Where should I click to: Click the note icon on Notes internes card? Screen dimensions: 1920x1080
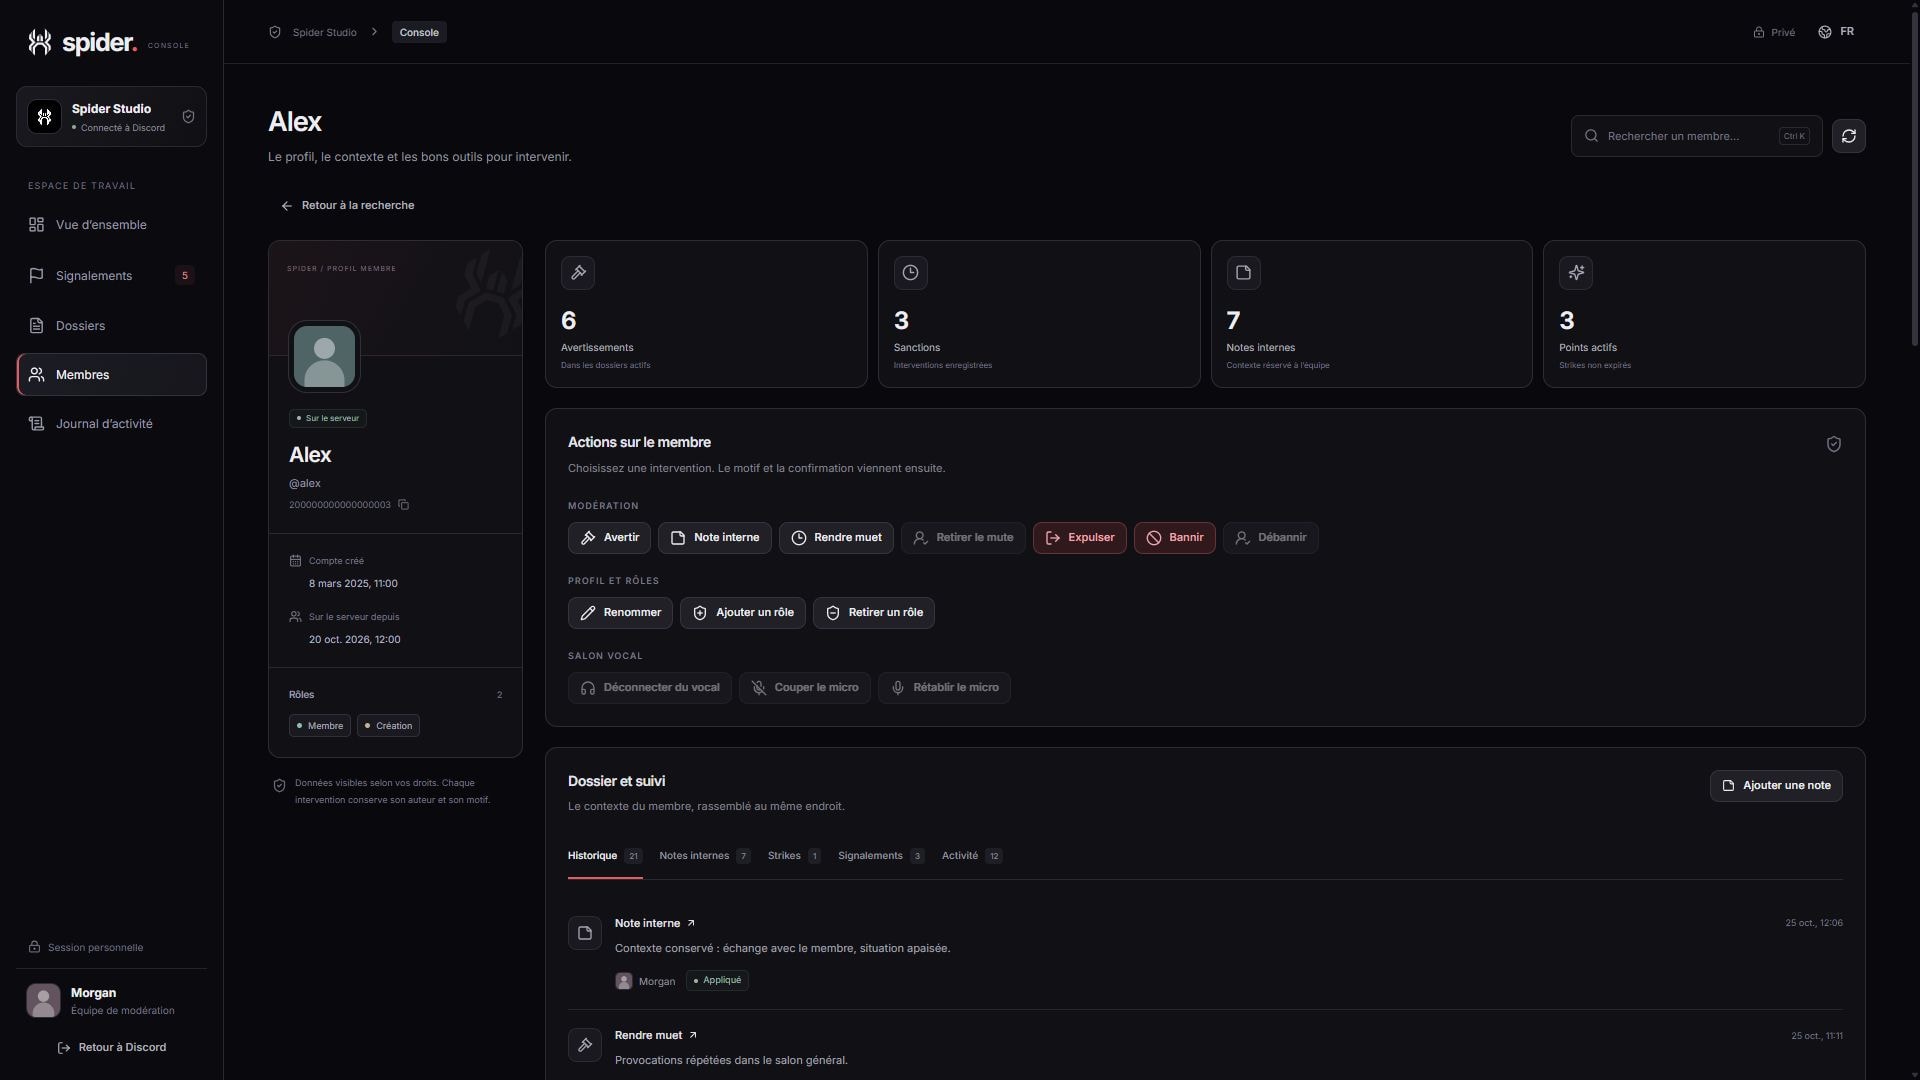coord(1243,273)
